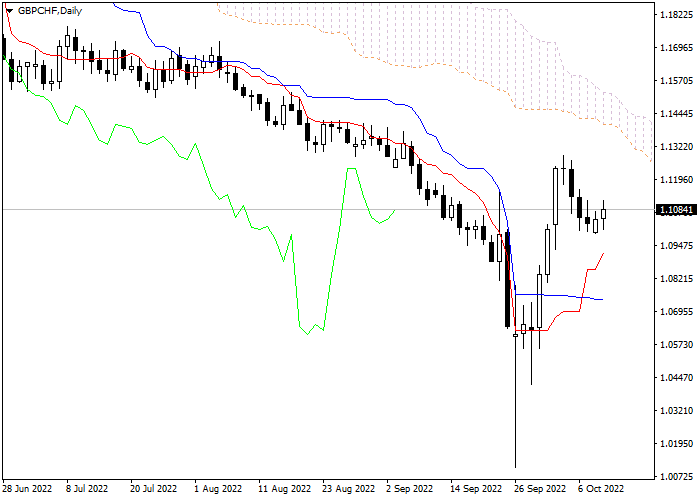Click price scale value 1.14445
The height and width of the screenshot is (500, 700).
coord(676,114)
